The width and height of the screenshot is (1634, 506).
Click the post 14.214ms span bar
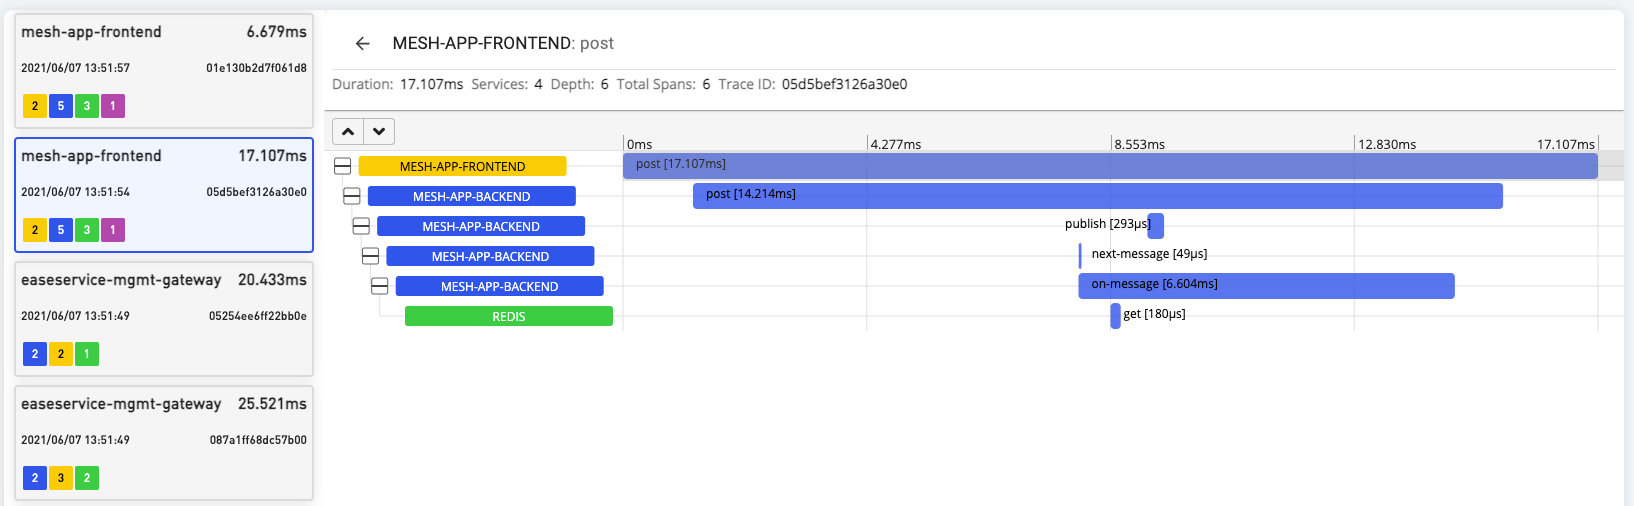[x=1097, y=195]
